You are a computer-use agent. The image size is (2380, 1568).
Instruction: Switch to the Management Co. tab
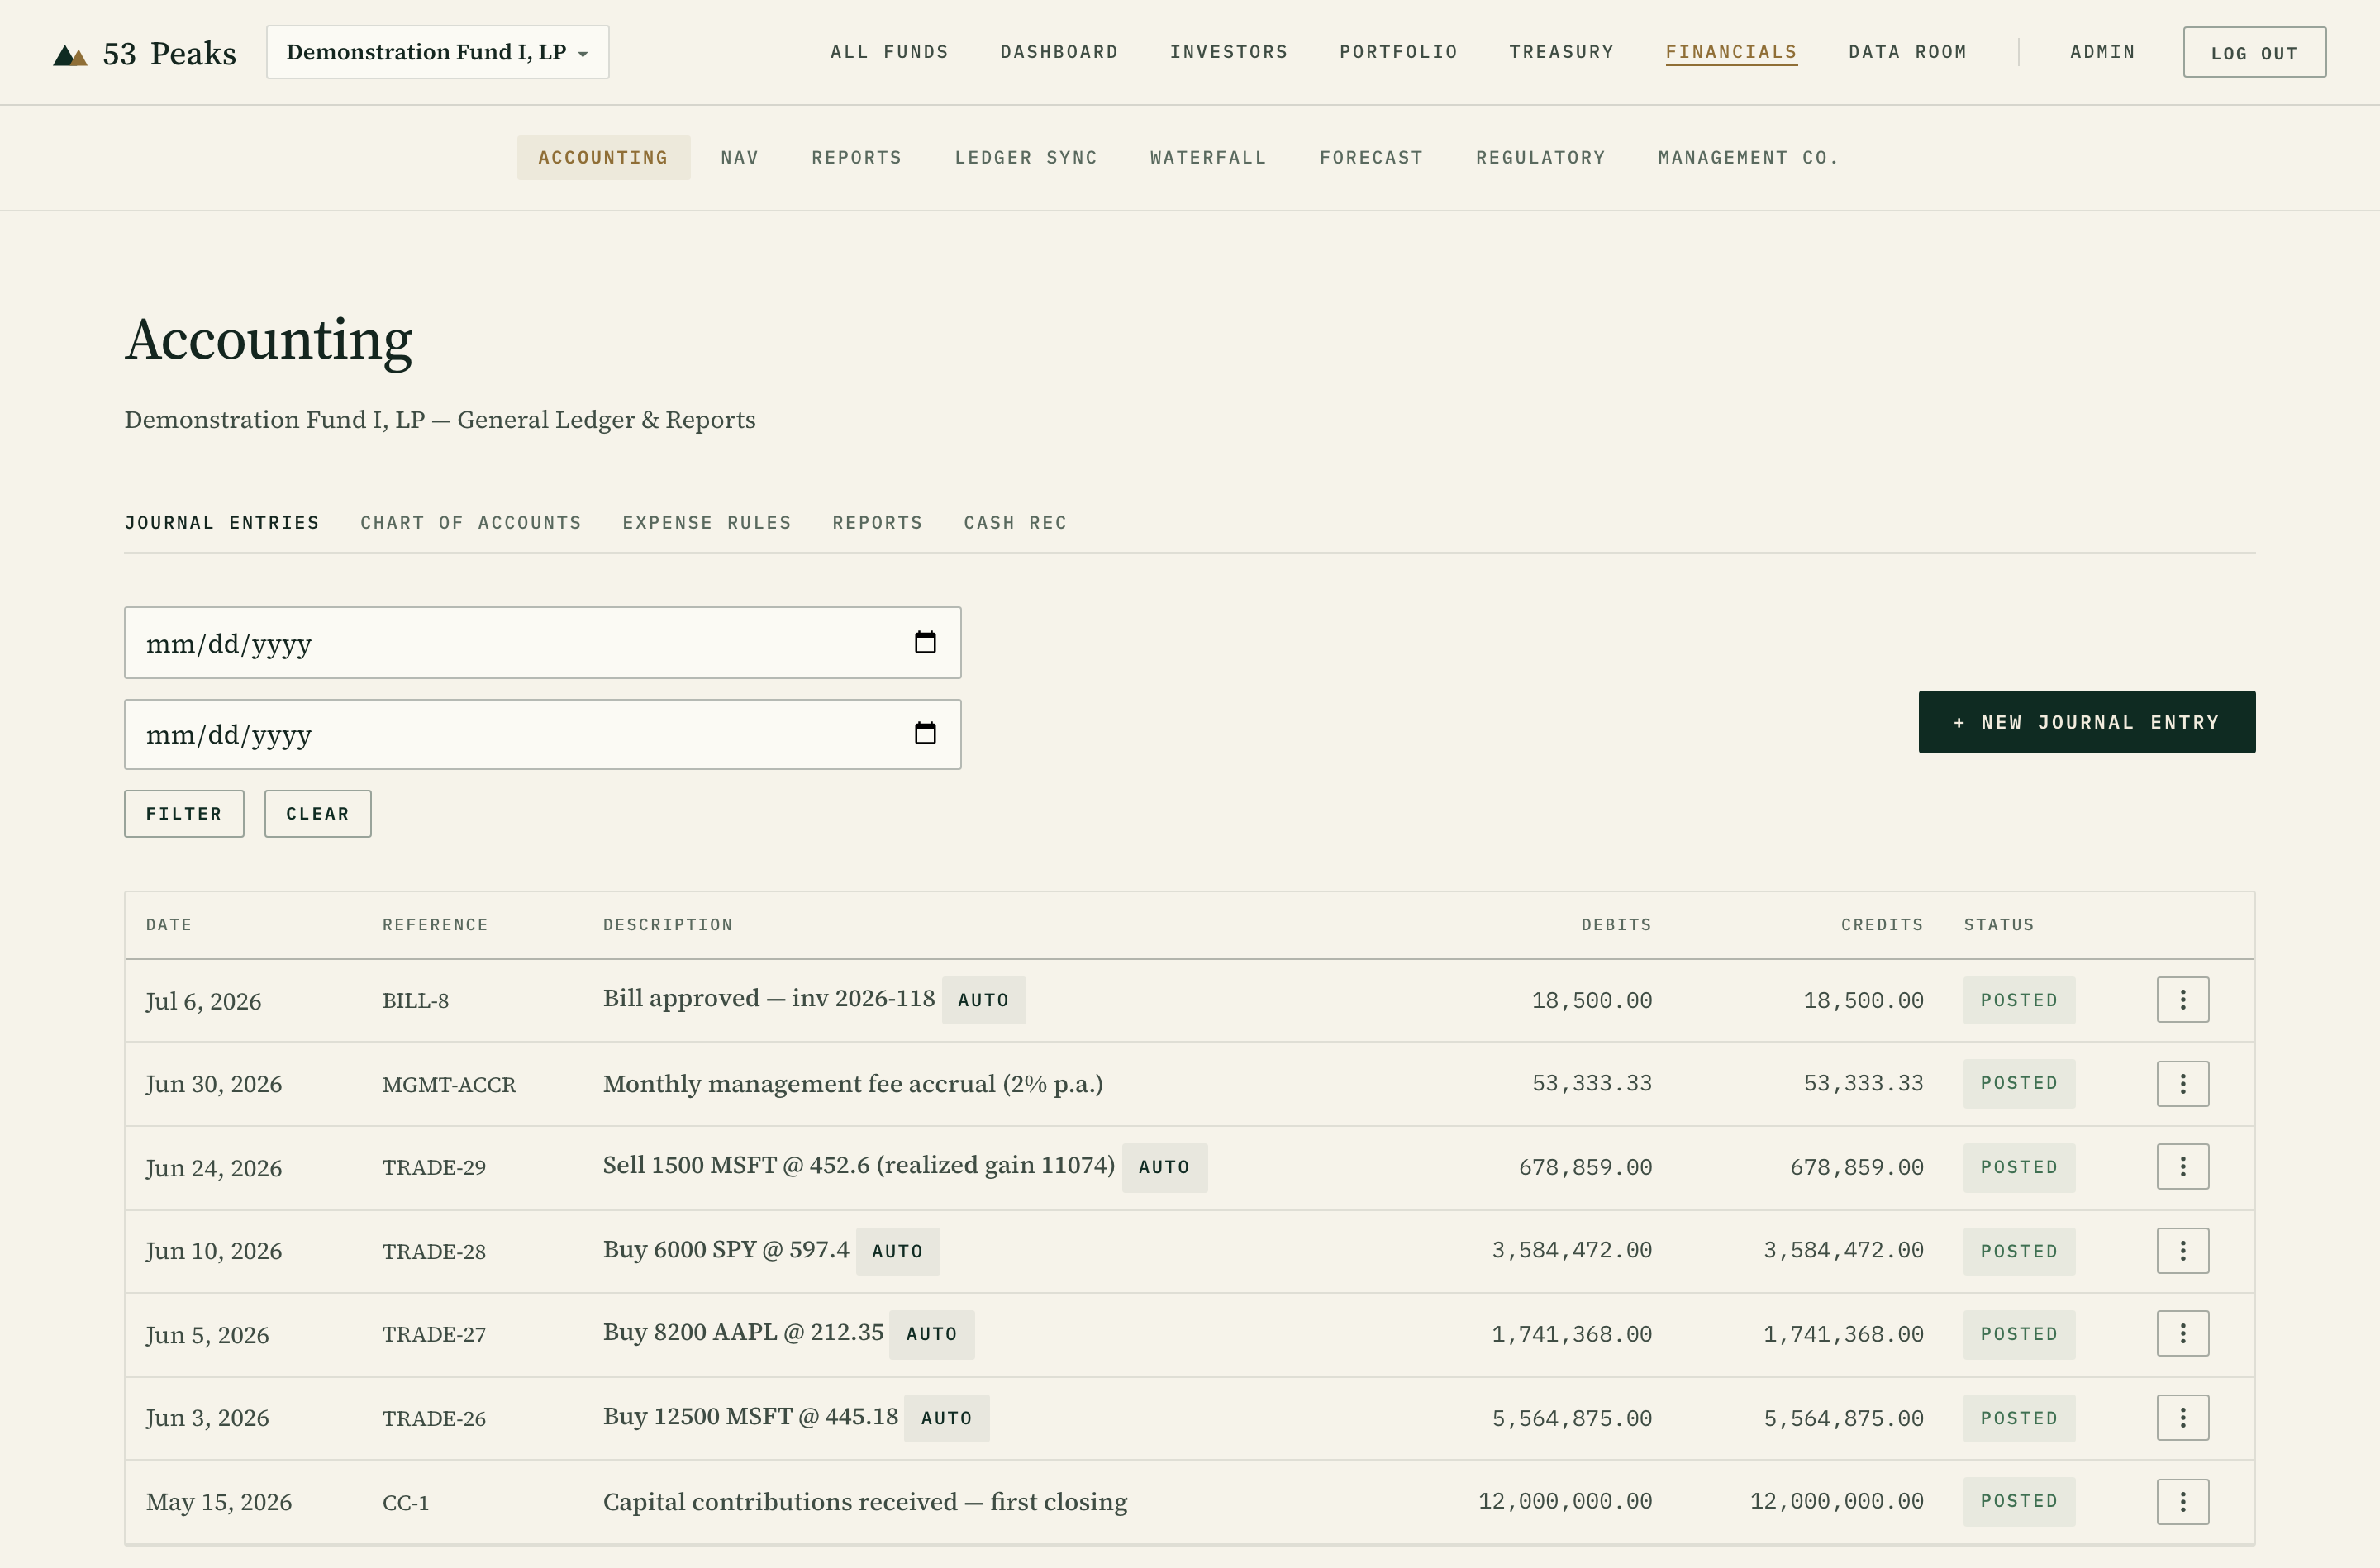coord(1748,158)
